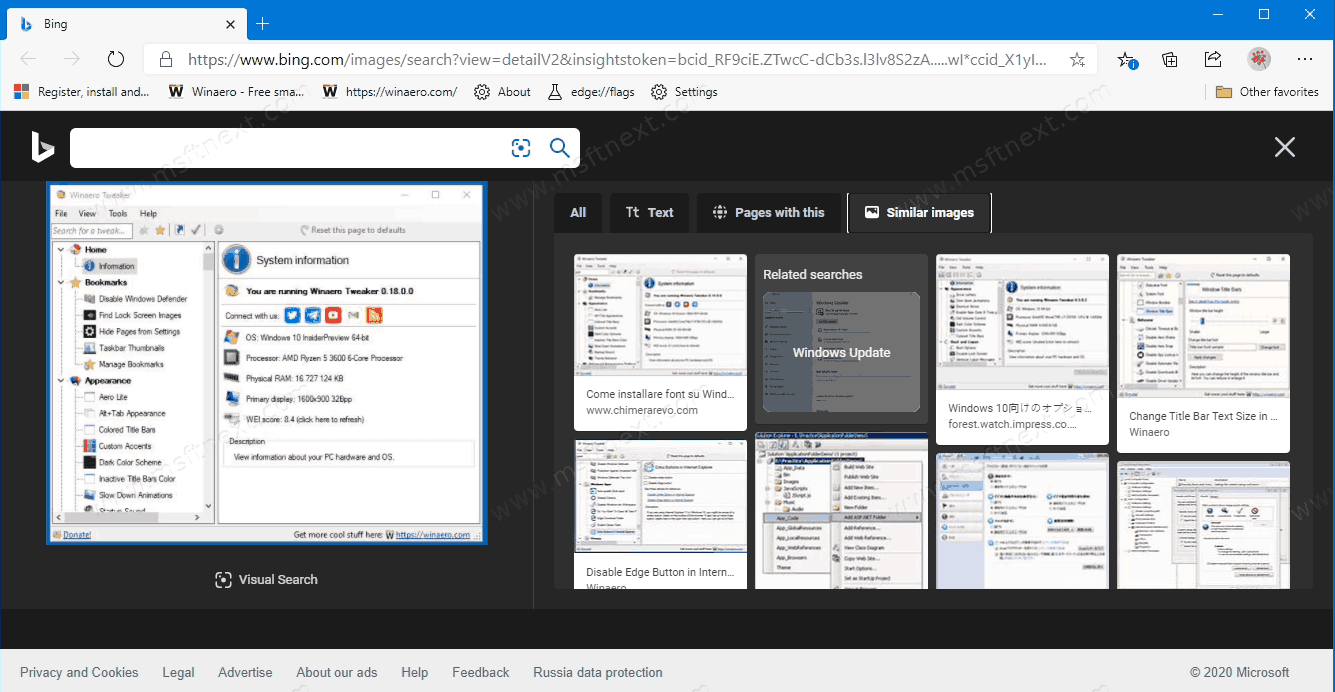Open the 'Register, install and...' bookmark
The width and height of the screenshot is (1335, 692).
[x=82, y=92]
